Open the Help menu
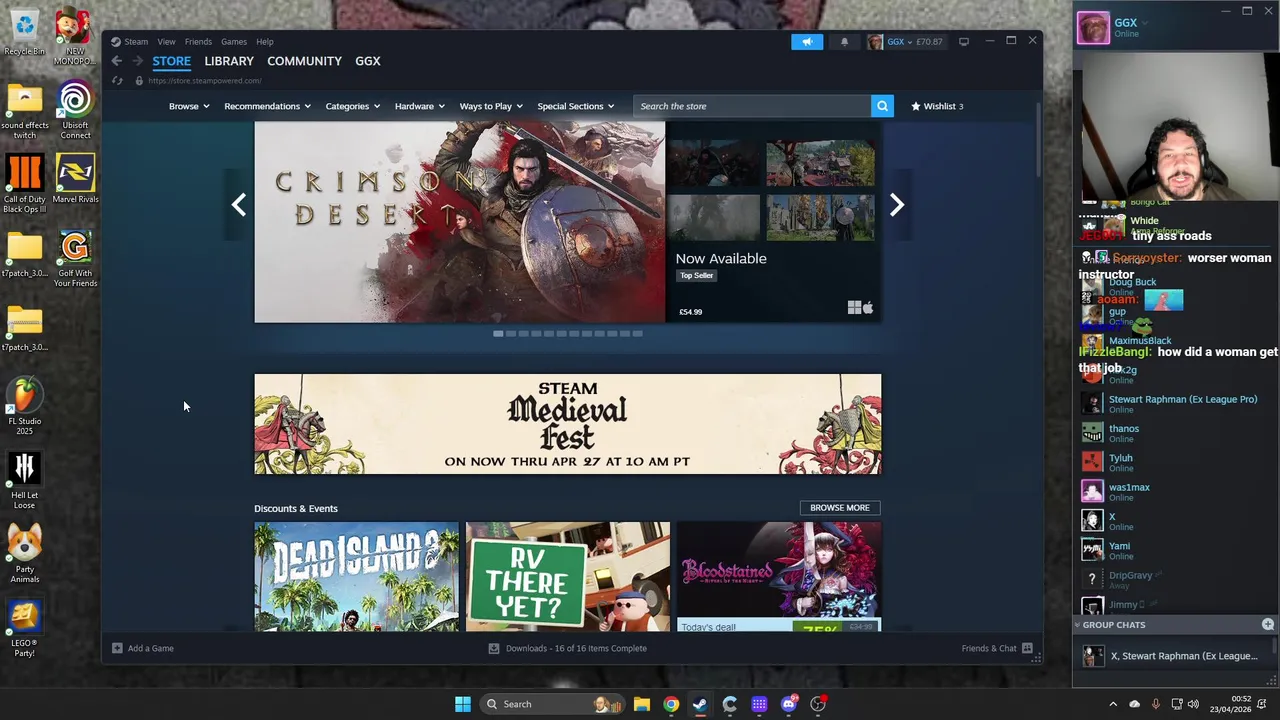The width and height of the screenshot is (1280, 720). point(264,41)
